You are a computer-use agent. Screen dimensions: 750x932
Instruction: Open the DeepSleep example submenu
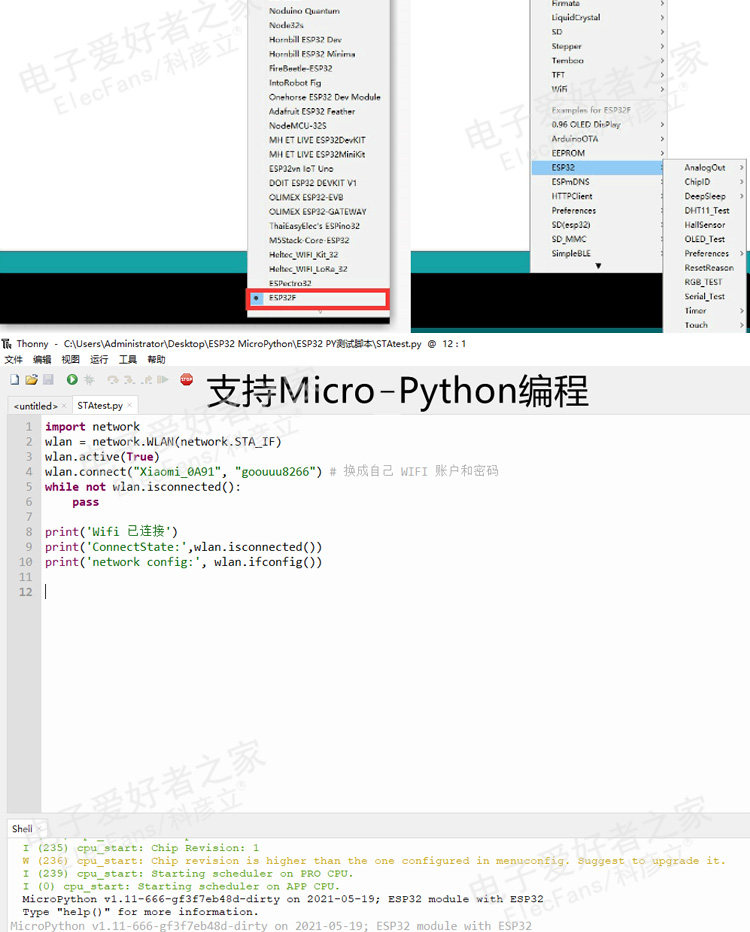pyautogui.click(x=705, y=196)
